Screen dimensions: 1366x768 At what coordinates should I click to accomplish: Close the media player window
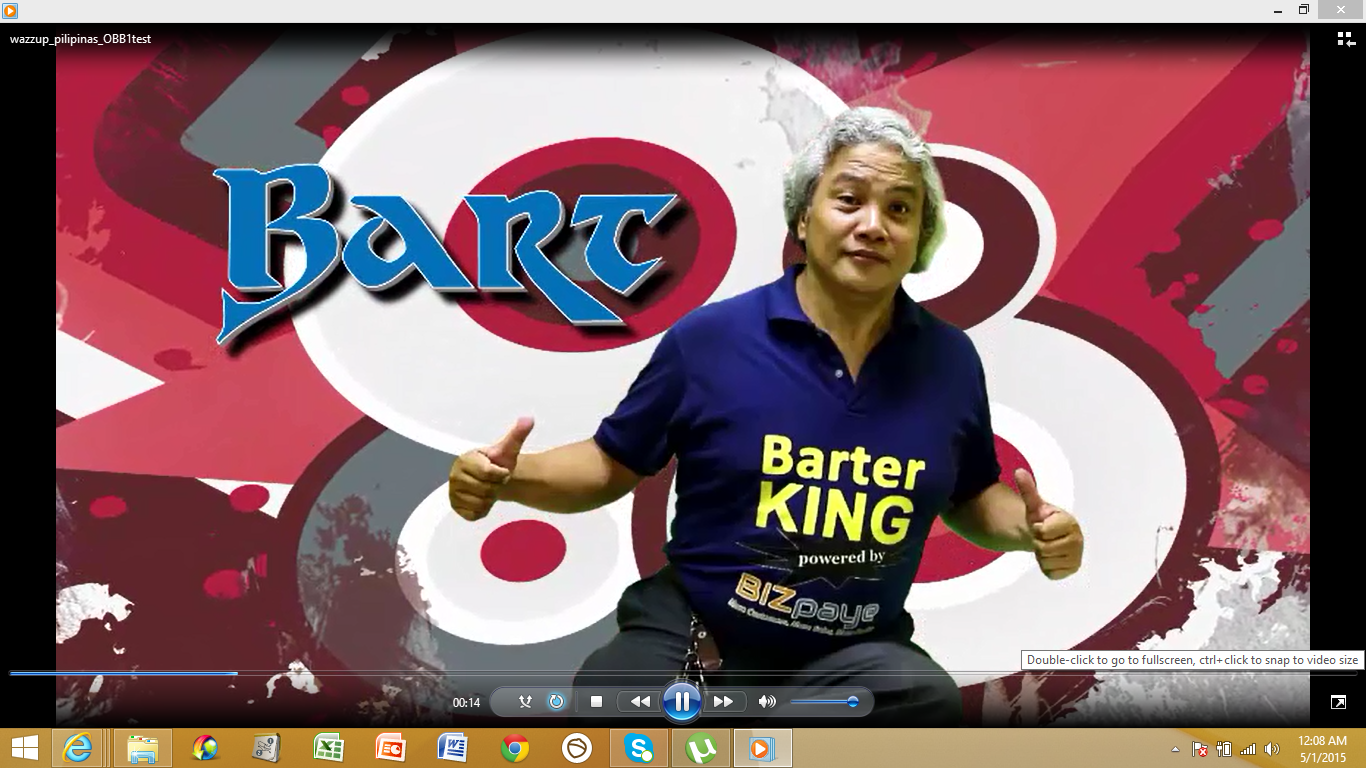tap(1341, 9)
